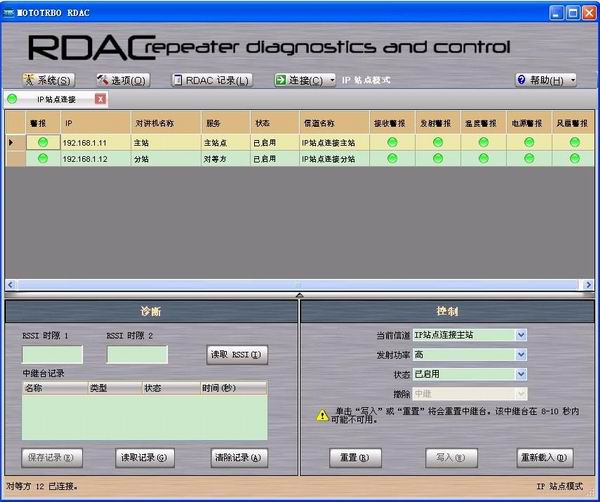Expand the 状态 dropdown in control panel
The image size is (600, 502).
click(521, 374)
